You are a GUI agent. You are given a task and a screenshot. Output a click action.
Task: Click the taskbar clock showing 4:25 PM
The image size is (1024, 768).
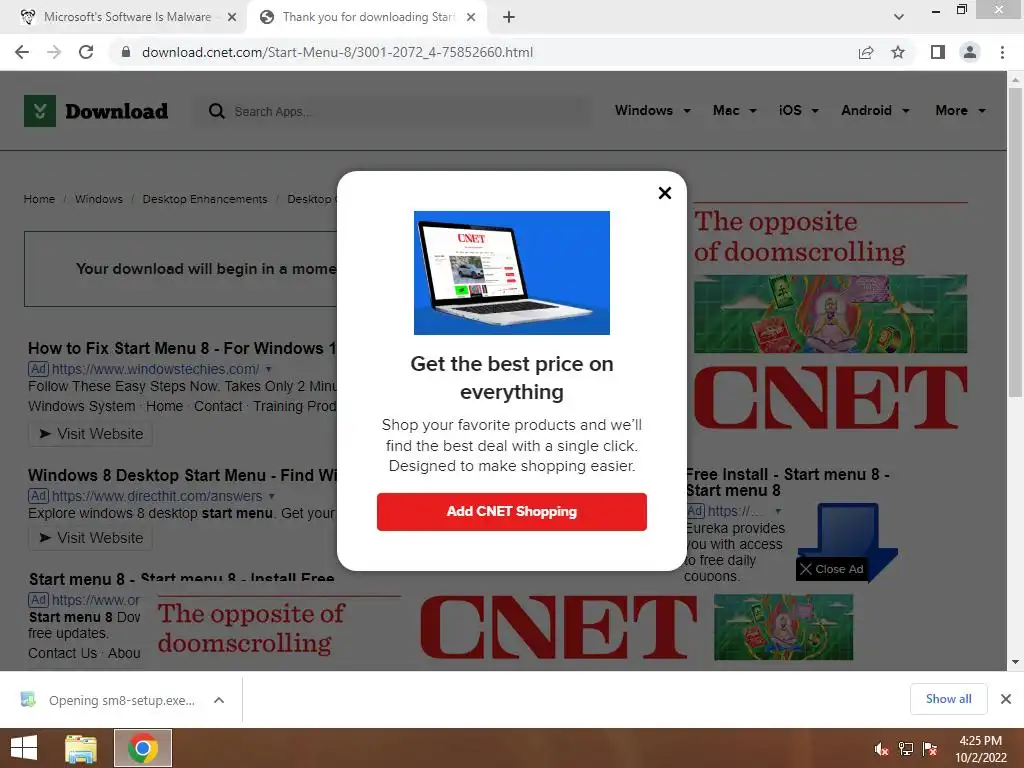pyautogui.click(x=981, y=749)
